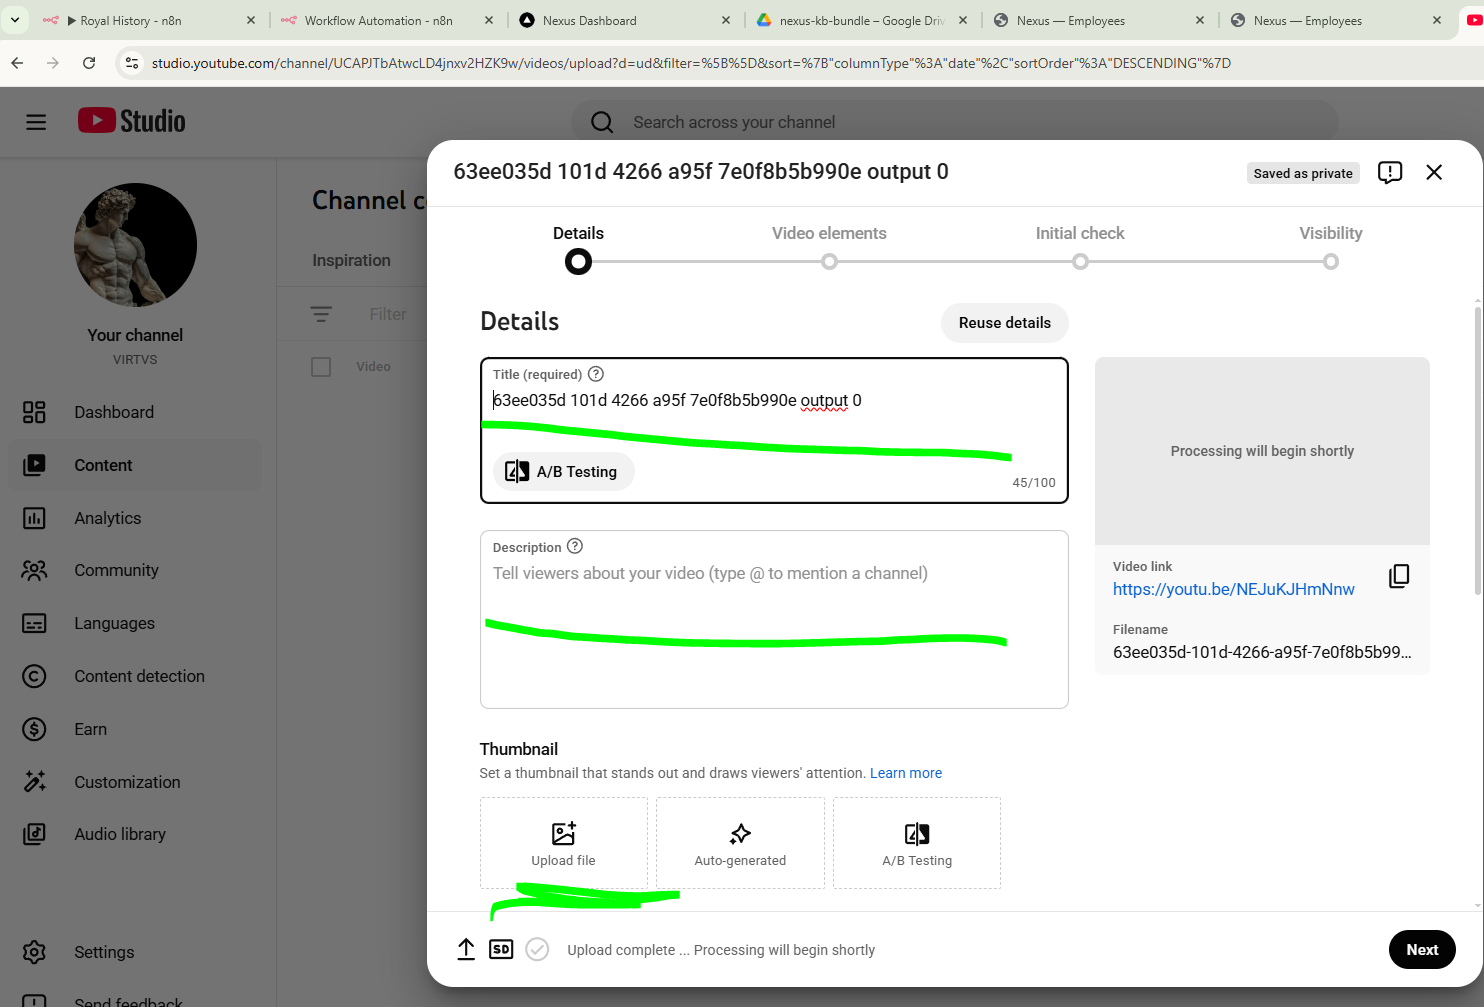Click the Send feedback icon in sidebar
The image size is (1484, 1007).
click(34, 1000)
